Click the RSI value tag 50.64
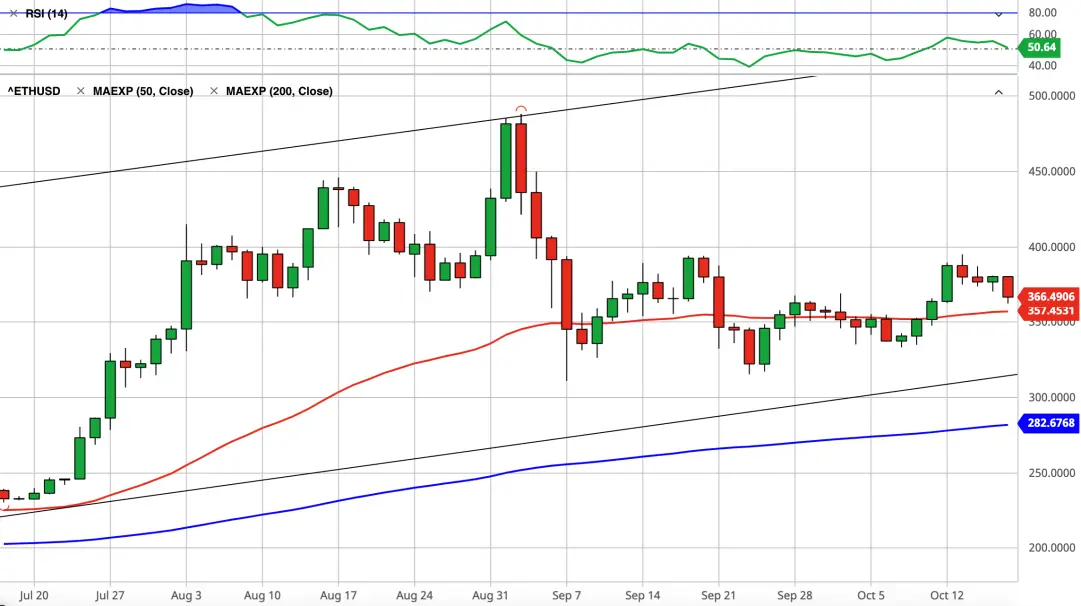This screenshot has height=606, width=1081. tap(1040, 48)
